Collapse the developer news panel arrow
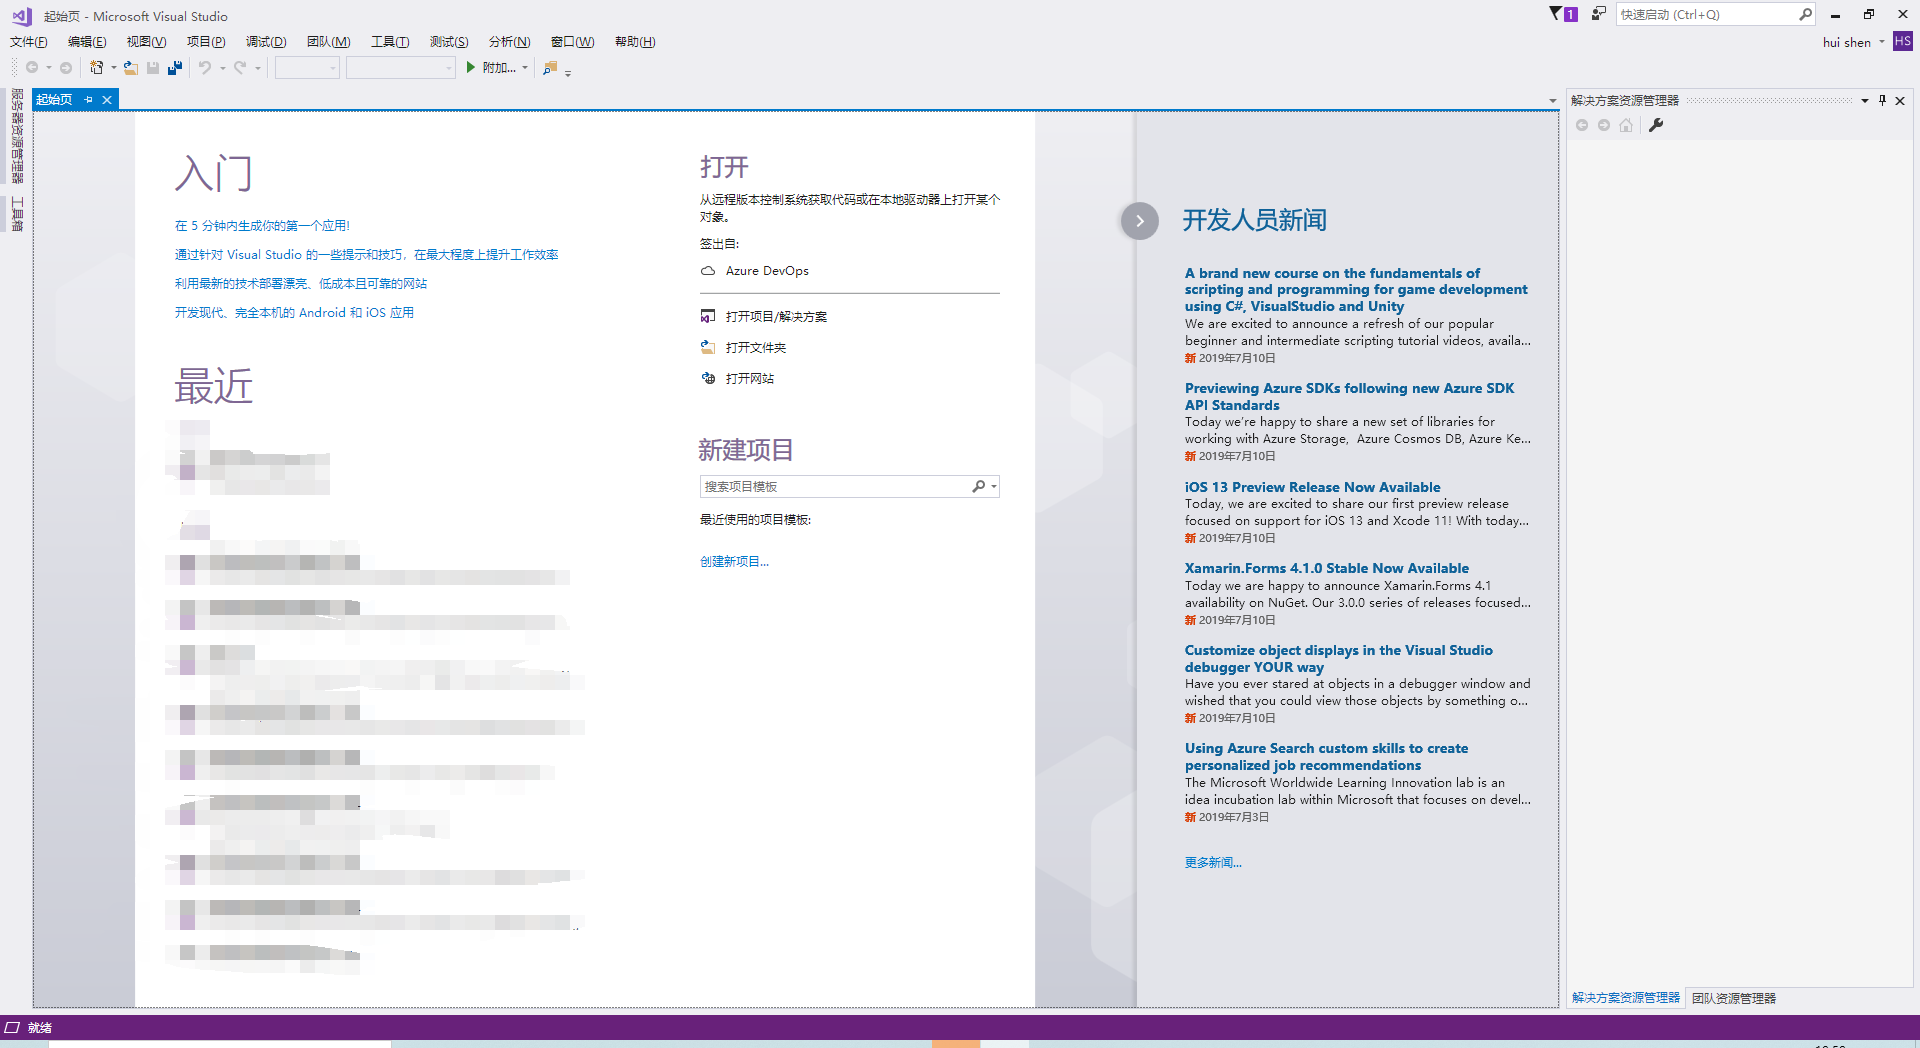 coord(1140,221)
